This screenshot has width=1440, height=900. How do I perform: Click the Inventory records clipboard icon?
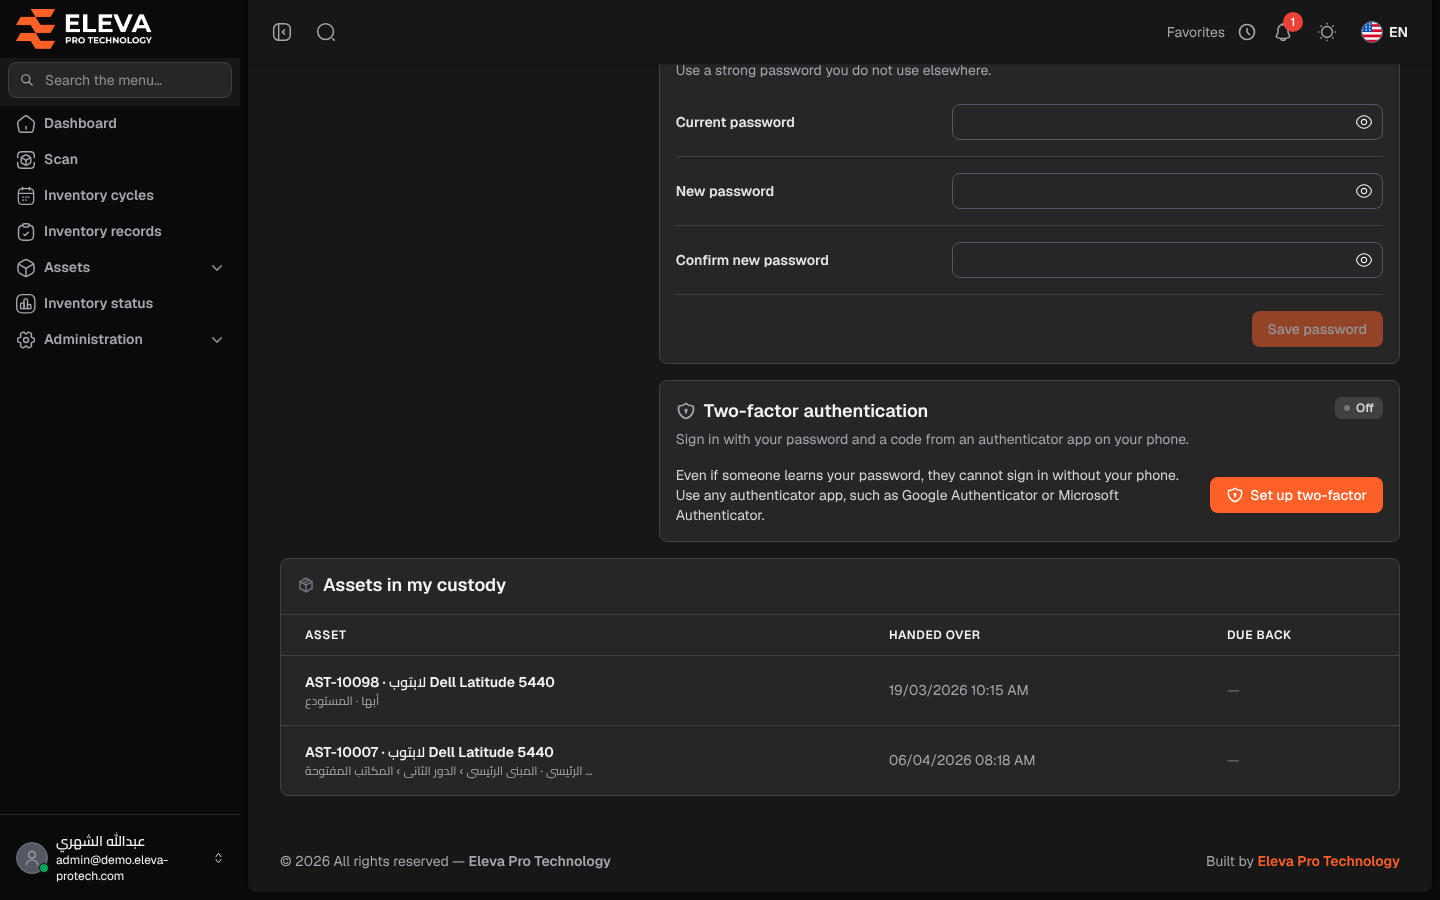26,232
